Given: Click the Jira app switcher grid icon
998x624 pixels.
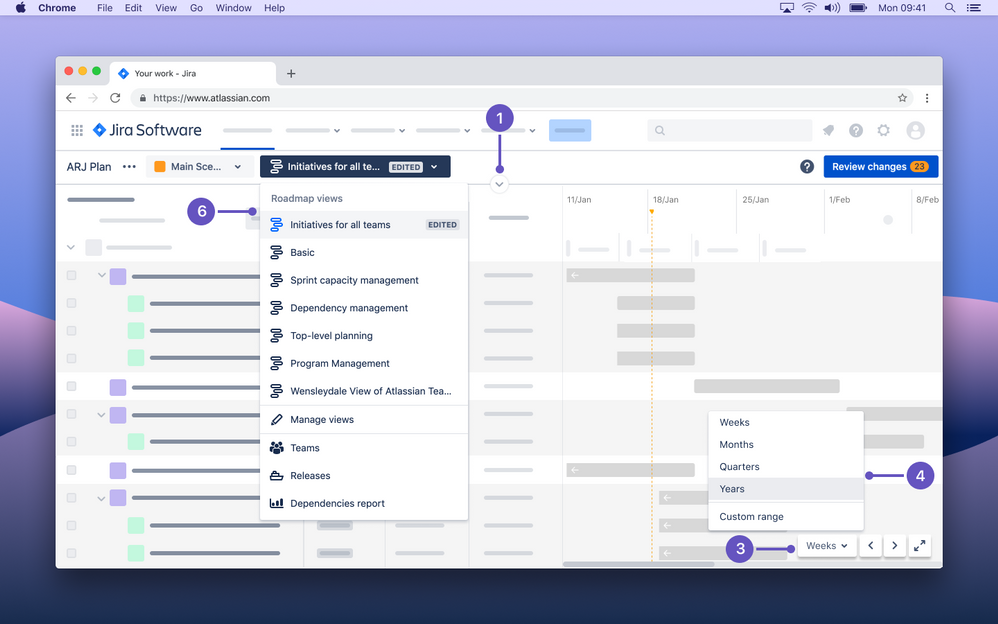Looking at the screenshot, I should [76, 130].
